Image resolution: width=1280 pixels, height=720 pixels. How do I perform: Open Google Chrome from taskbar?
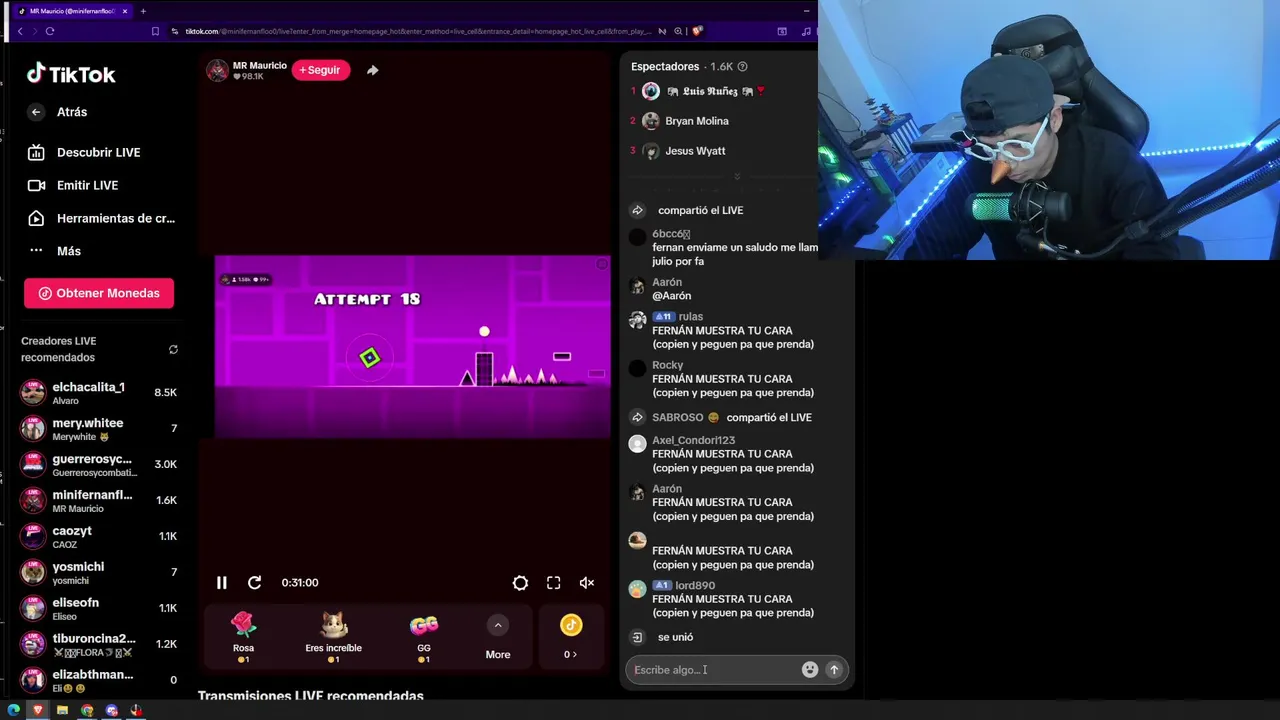click(x=87, y=710)
